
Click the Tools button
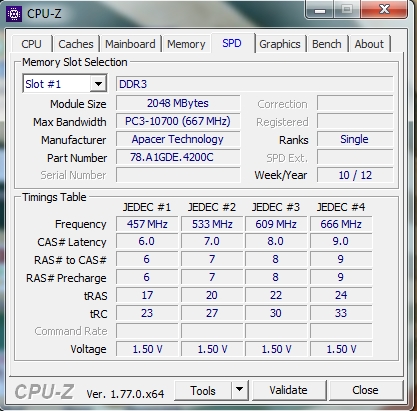(203, 390)
